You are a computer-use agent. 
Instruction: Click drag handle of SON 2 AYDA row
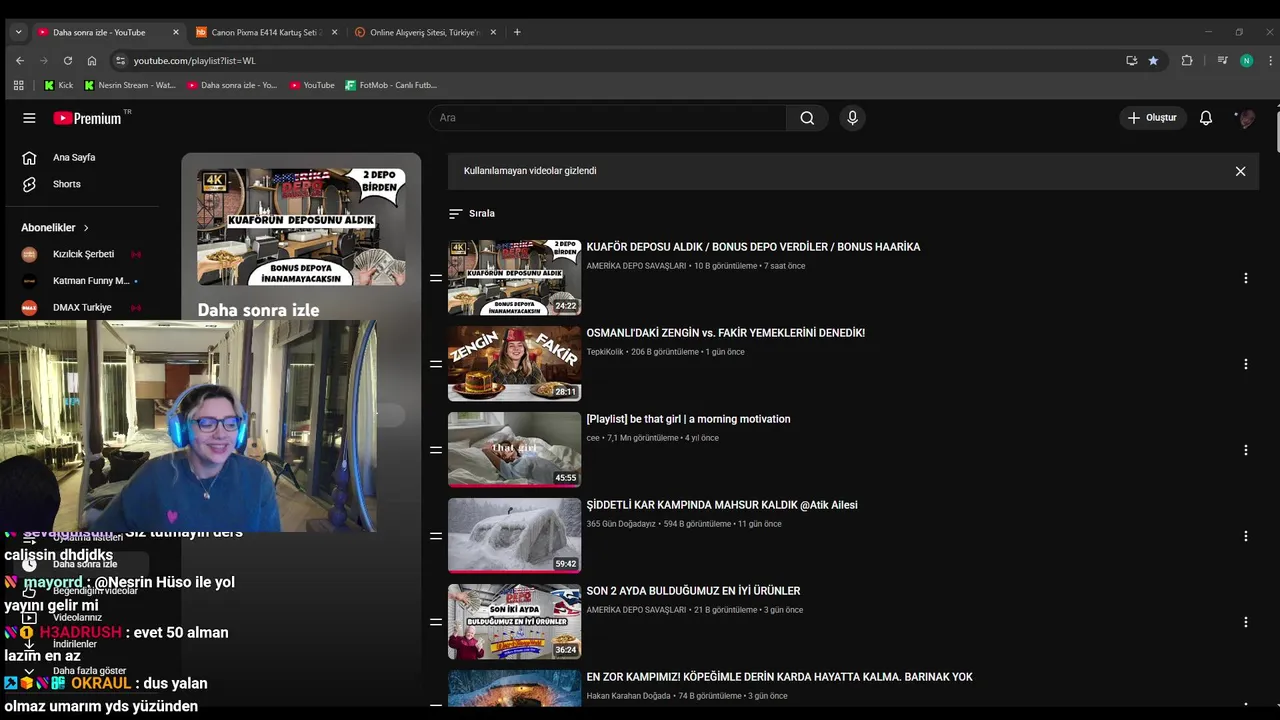tap(436, 622)
